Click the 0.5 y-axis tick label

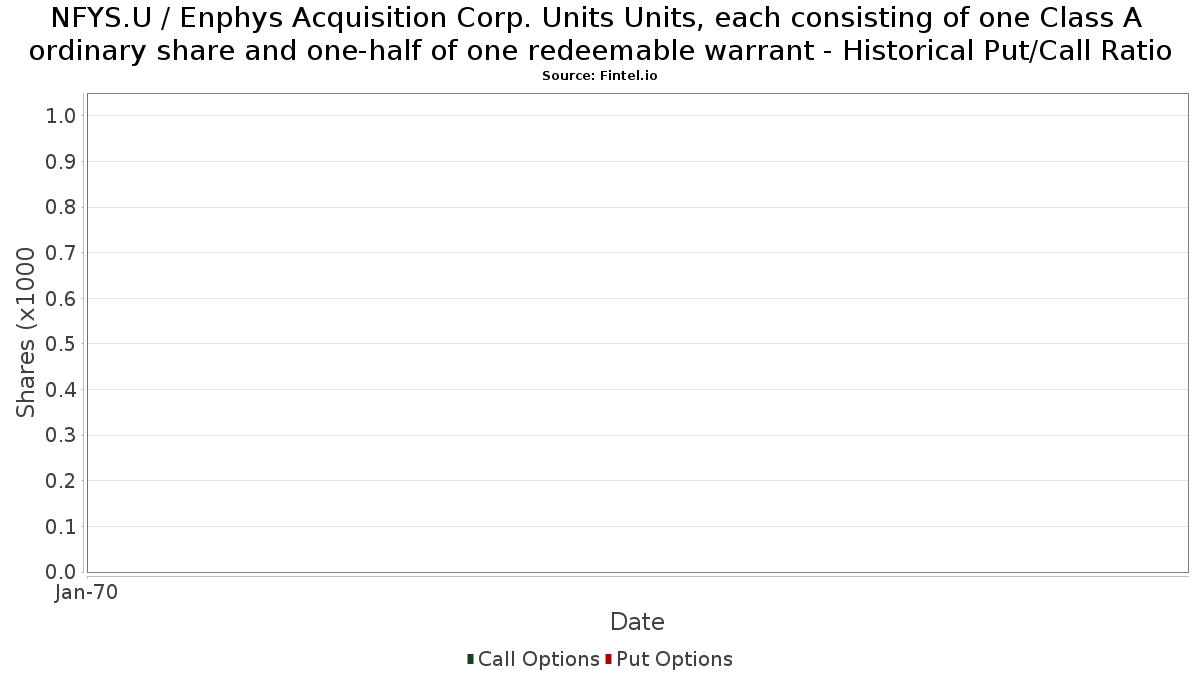(x=61, y=344)
